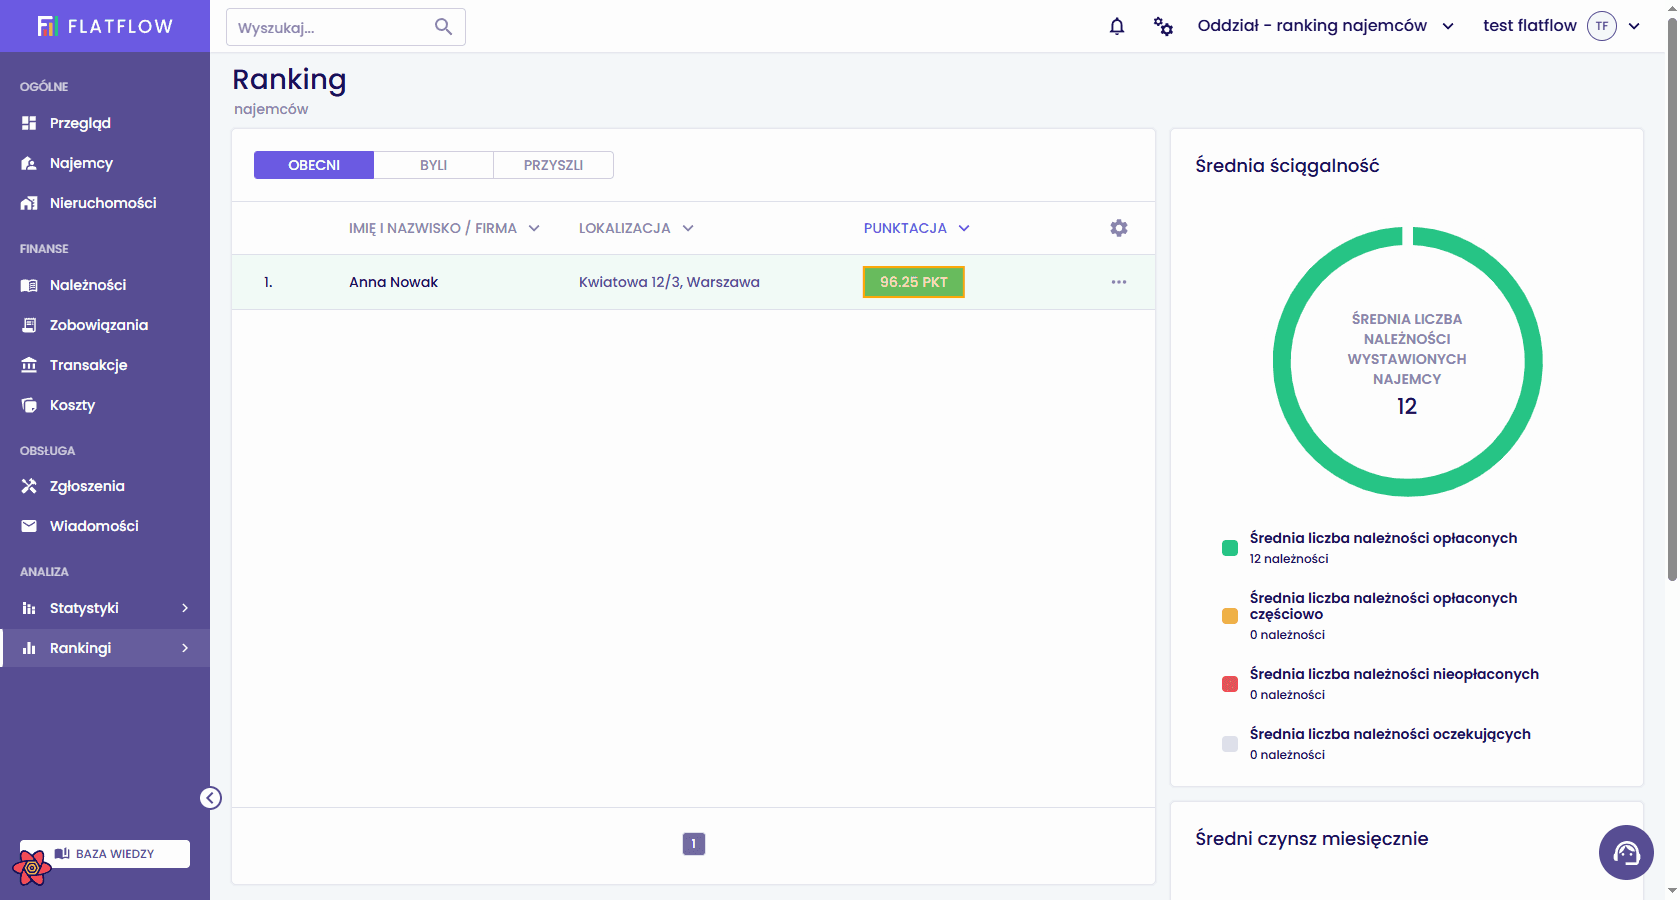
Task: Collapse the sidebar with the arrow button
Action: pyautogui.click(x=210, y=798)
